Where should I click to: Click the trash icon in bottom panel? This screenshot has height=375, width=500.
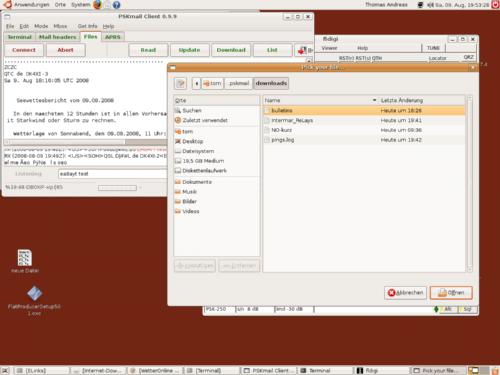496,371
